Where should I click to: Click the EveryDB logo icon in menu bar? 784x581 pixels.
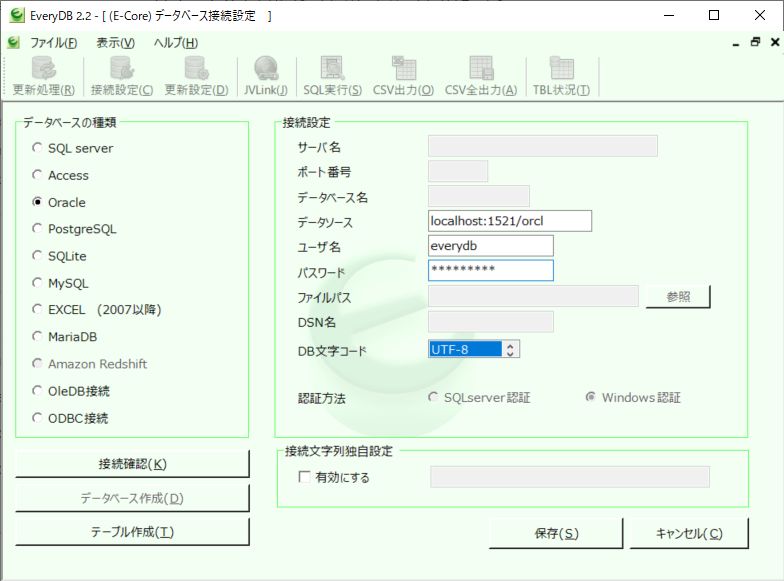tap(14, 42)
